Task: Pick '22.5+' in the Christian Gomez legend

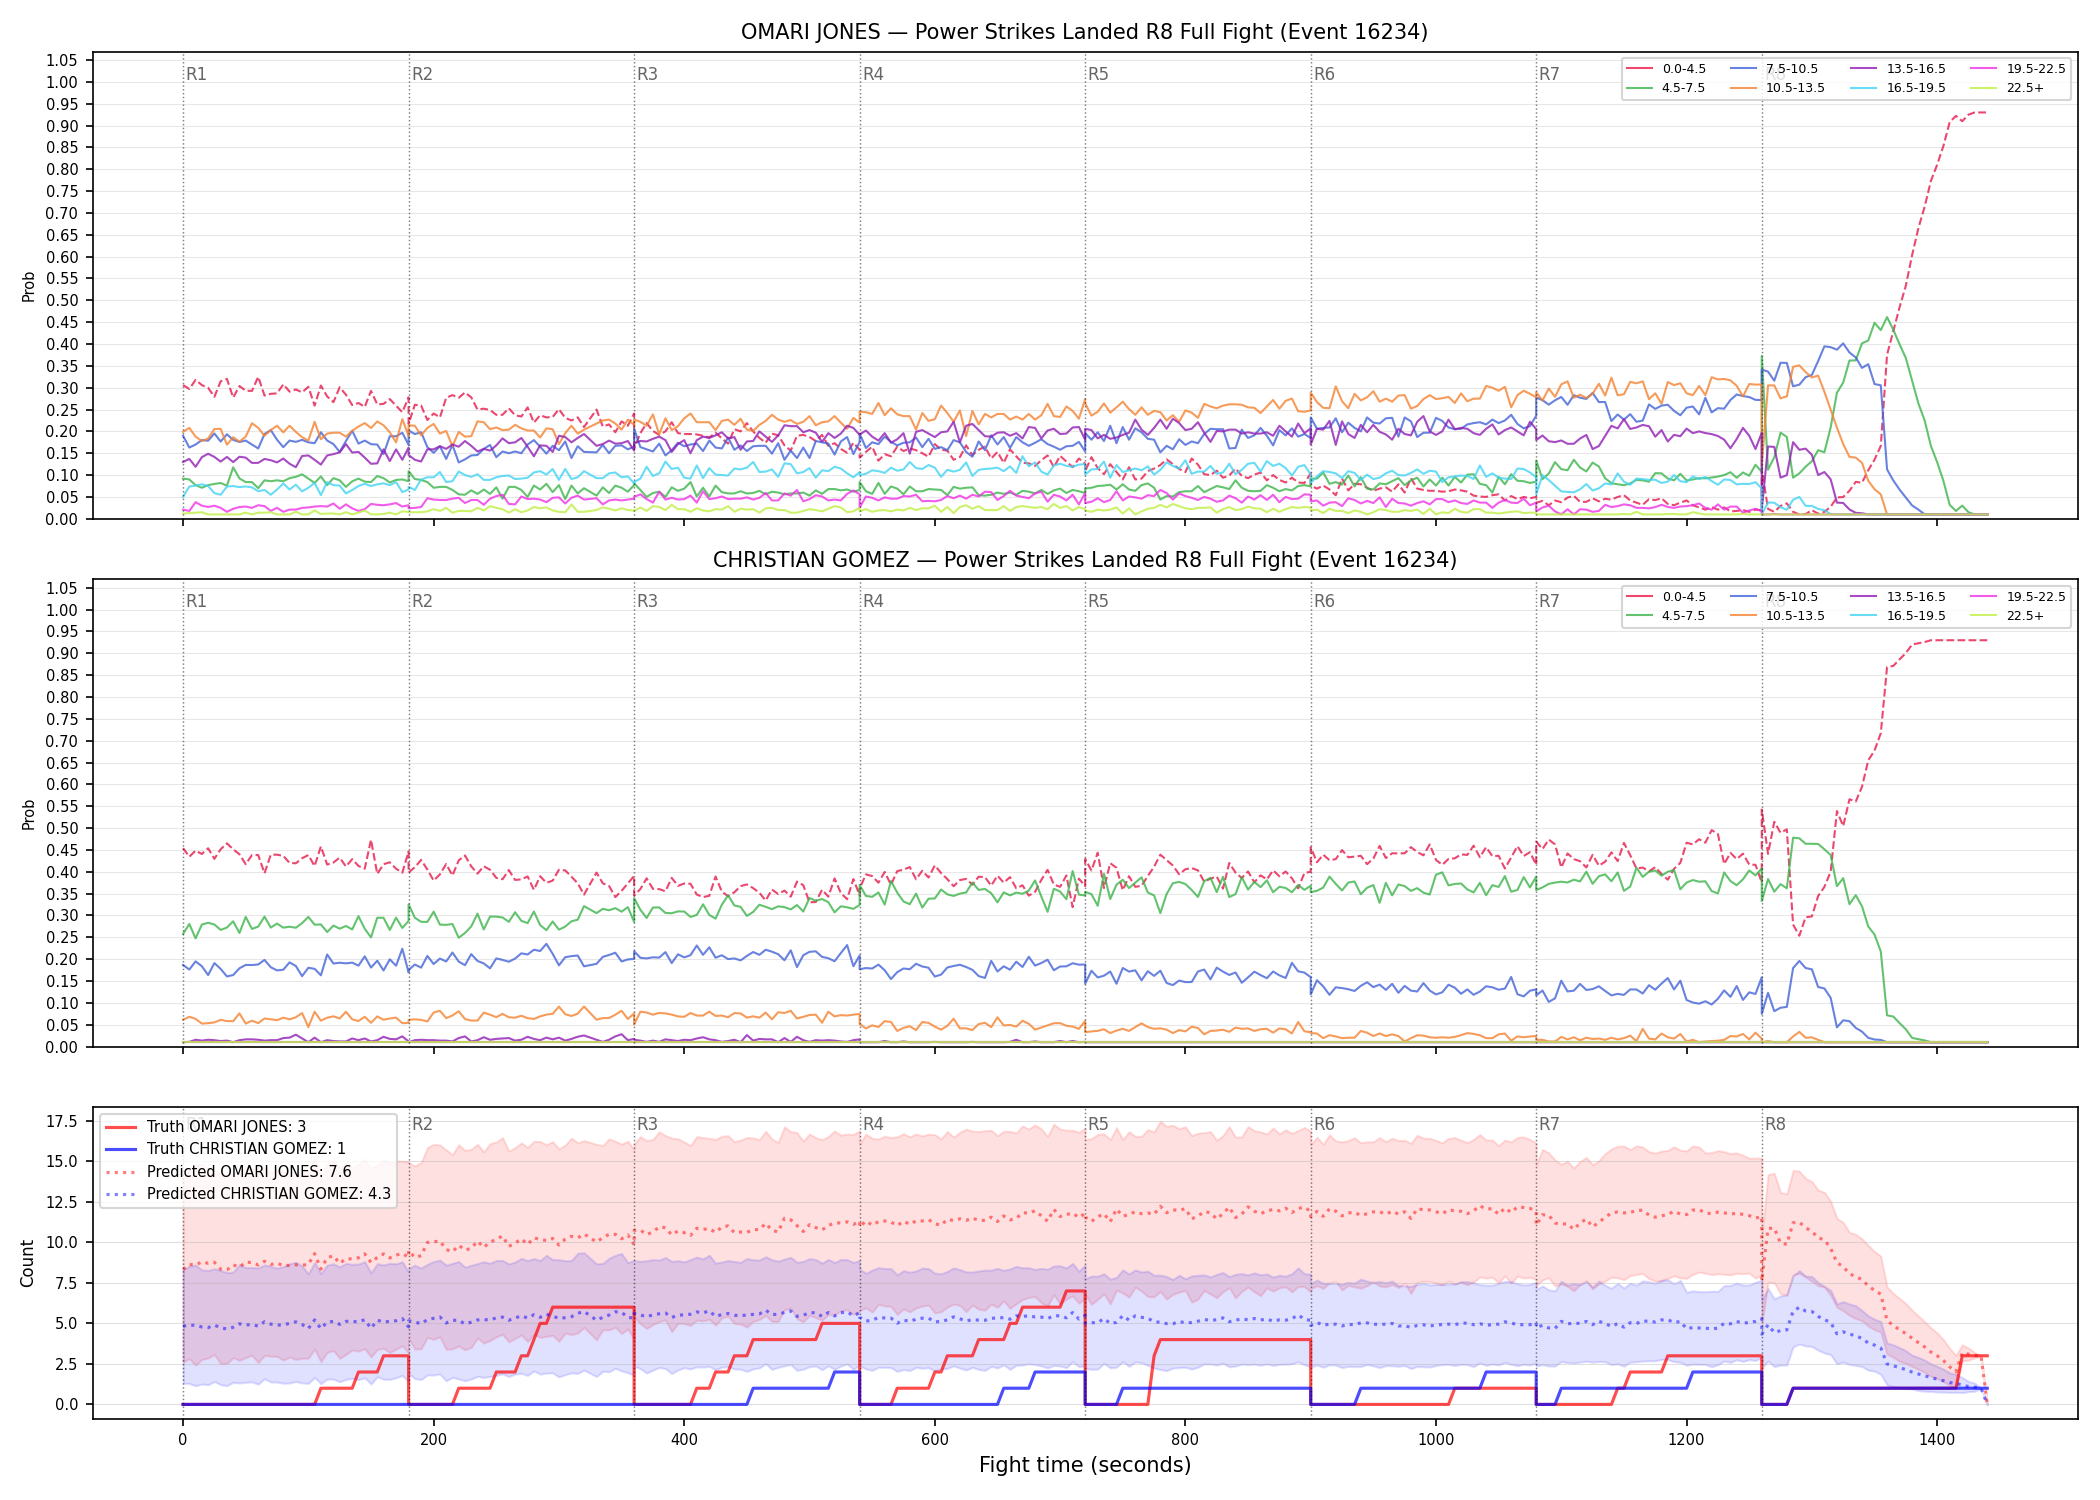Action: tap(2025, 616)
